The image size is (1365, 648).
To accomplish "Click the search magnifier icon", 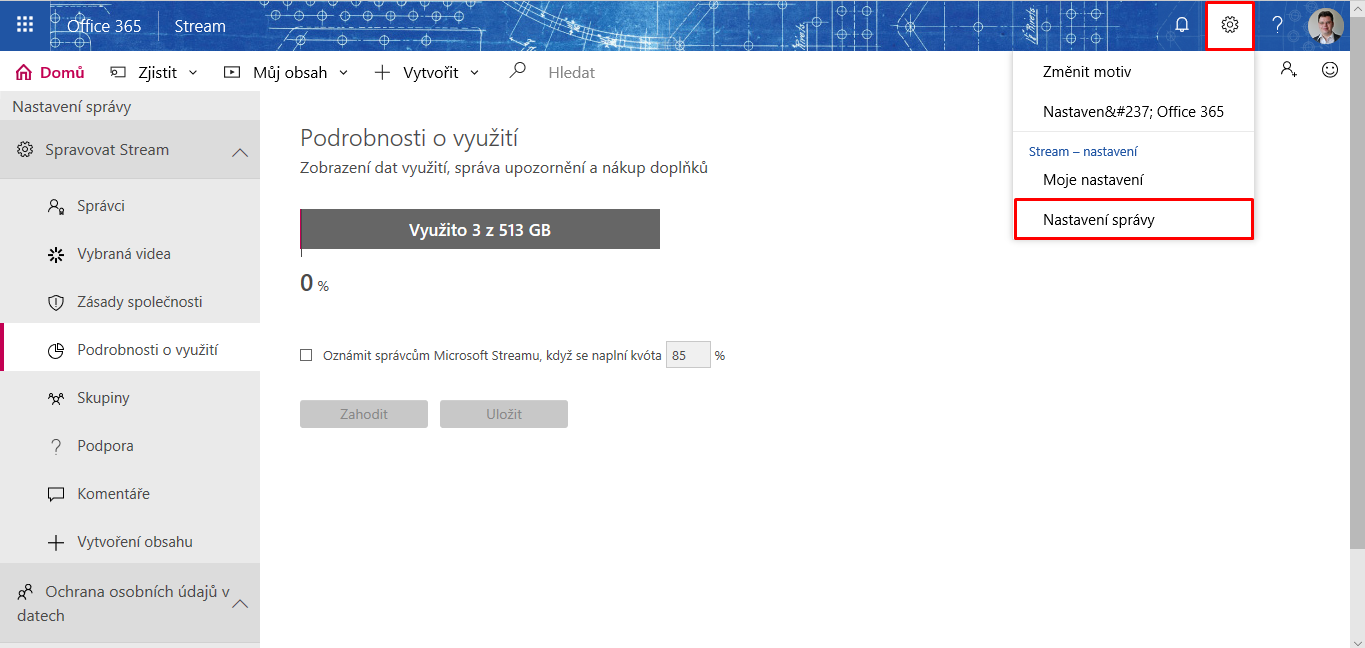I will pyautogui.click(x=517, y=71).
